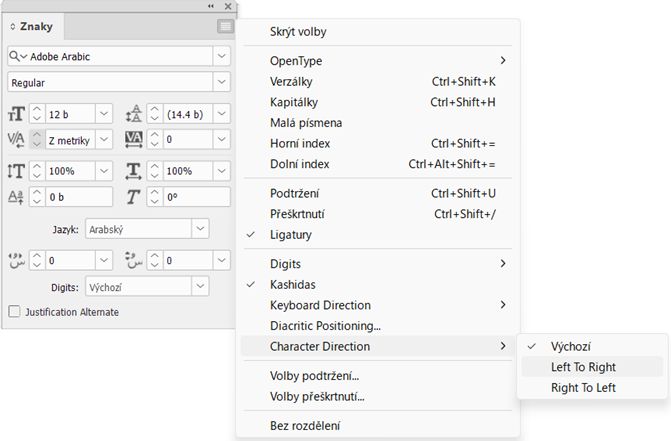The height and width of the screenshot is (441, 671).
Task: Click the right Arabic diacritic position icon
Action: (134, 260)
